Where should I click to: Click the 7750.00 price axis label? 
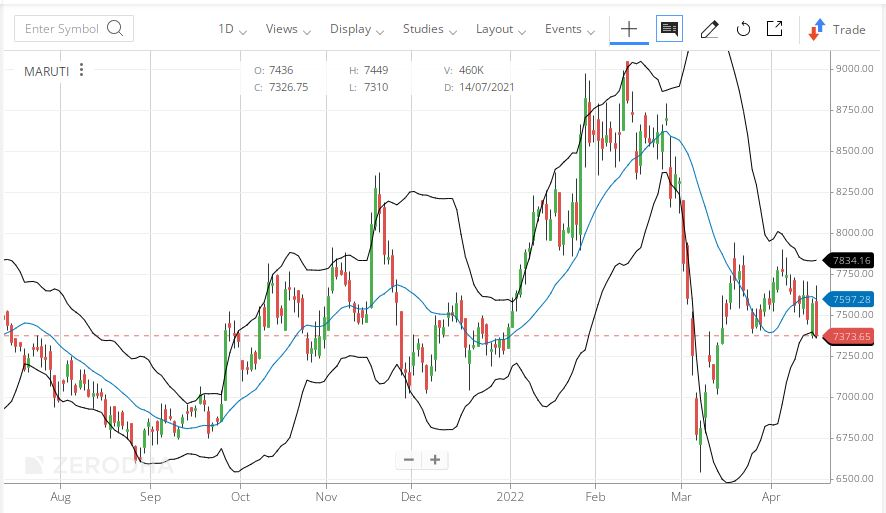(855, 273)
